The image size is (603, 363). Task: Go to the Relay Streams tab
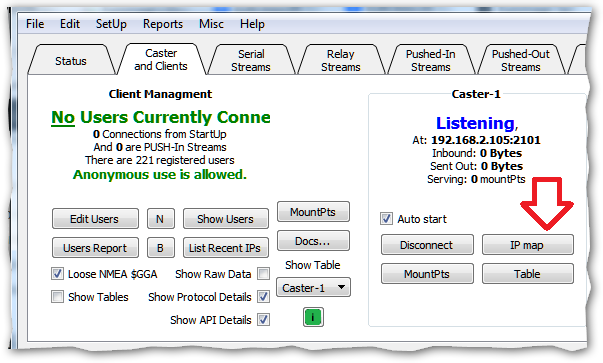tap(341, 60)
